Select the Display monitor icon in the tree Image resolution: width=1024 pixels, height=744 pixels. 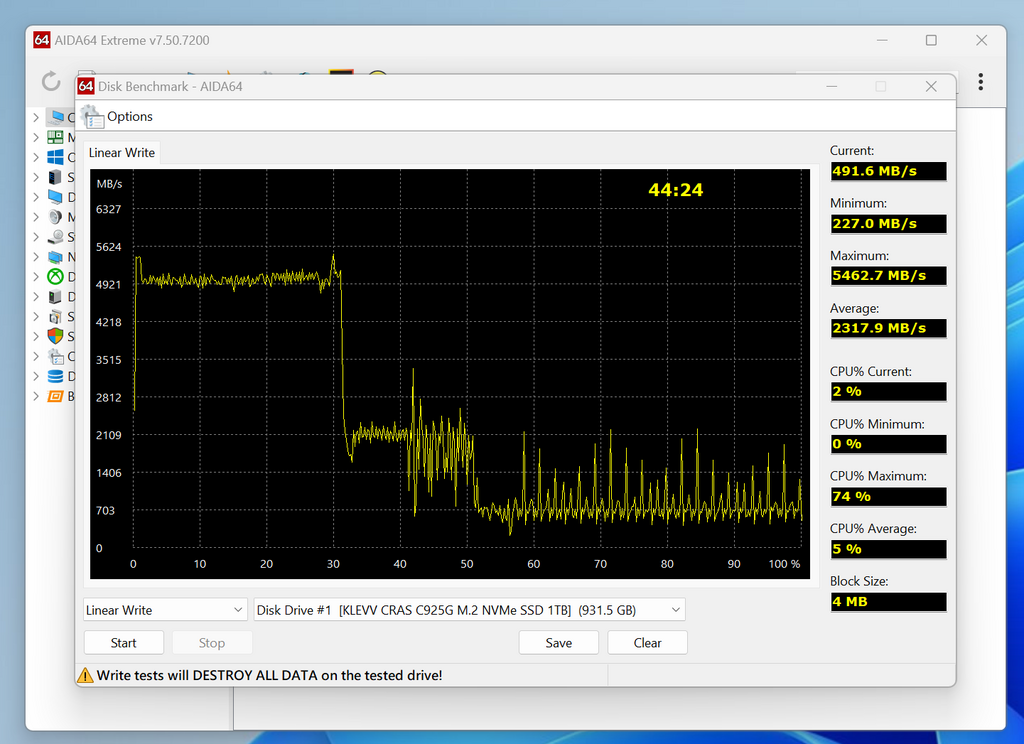pos(56,197)
